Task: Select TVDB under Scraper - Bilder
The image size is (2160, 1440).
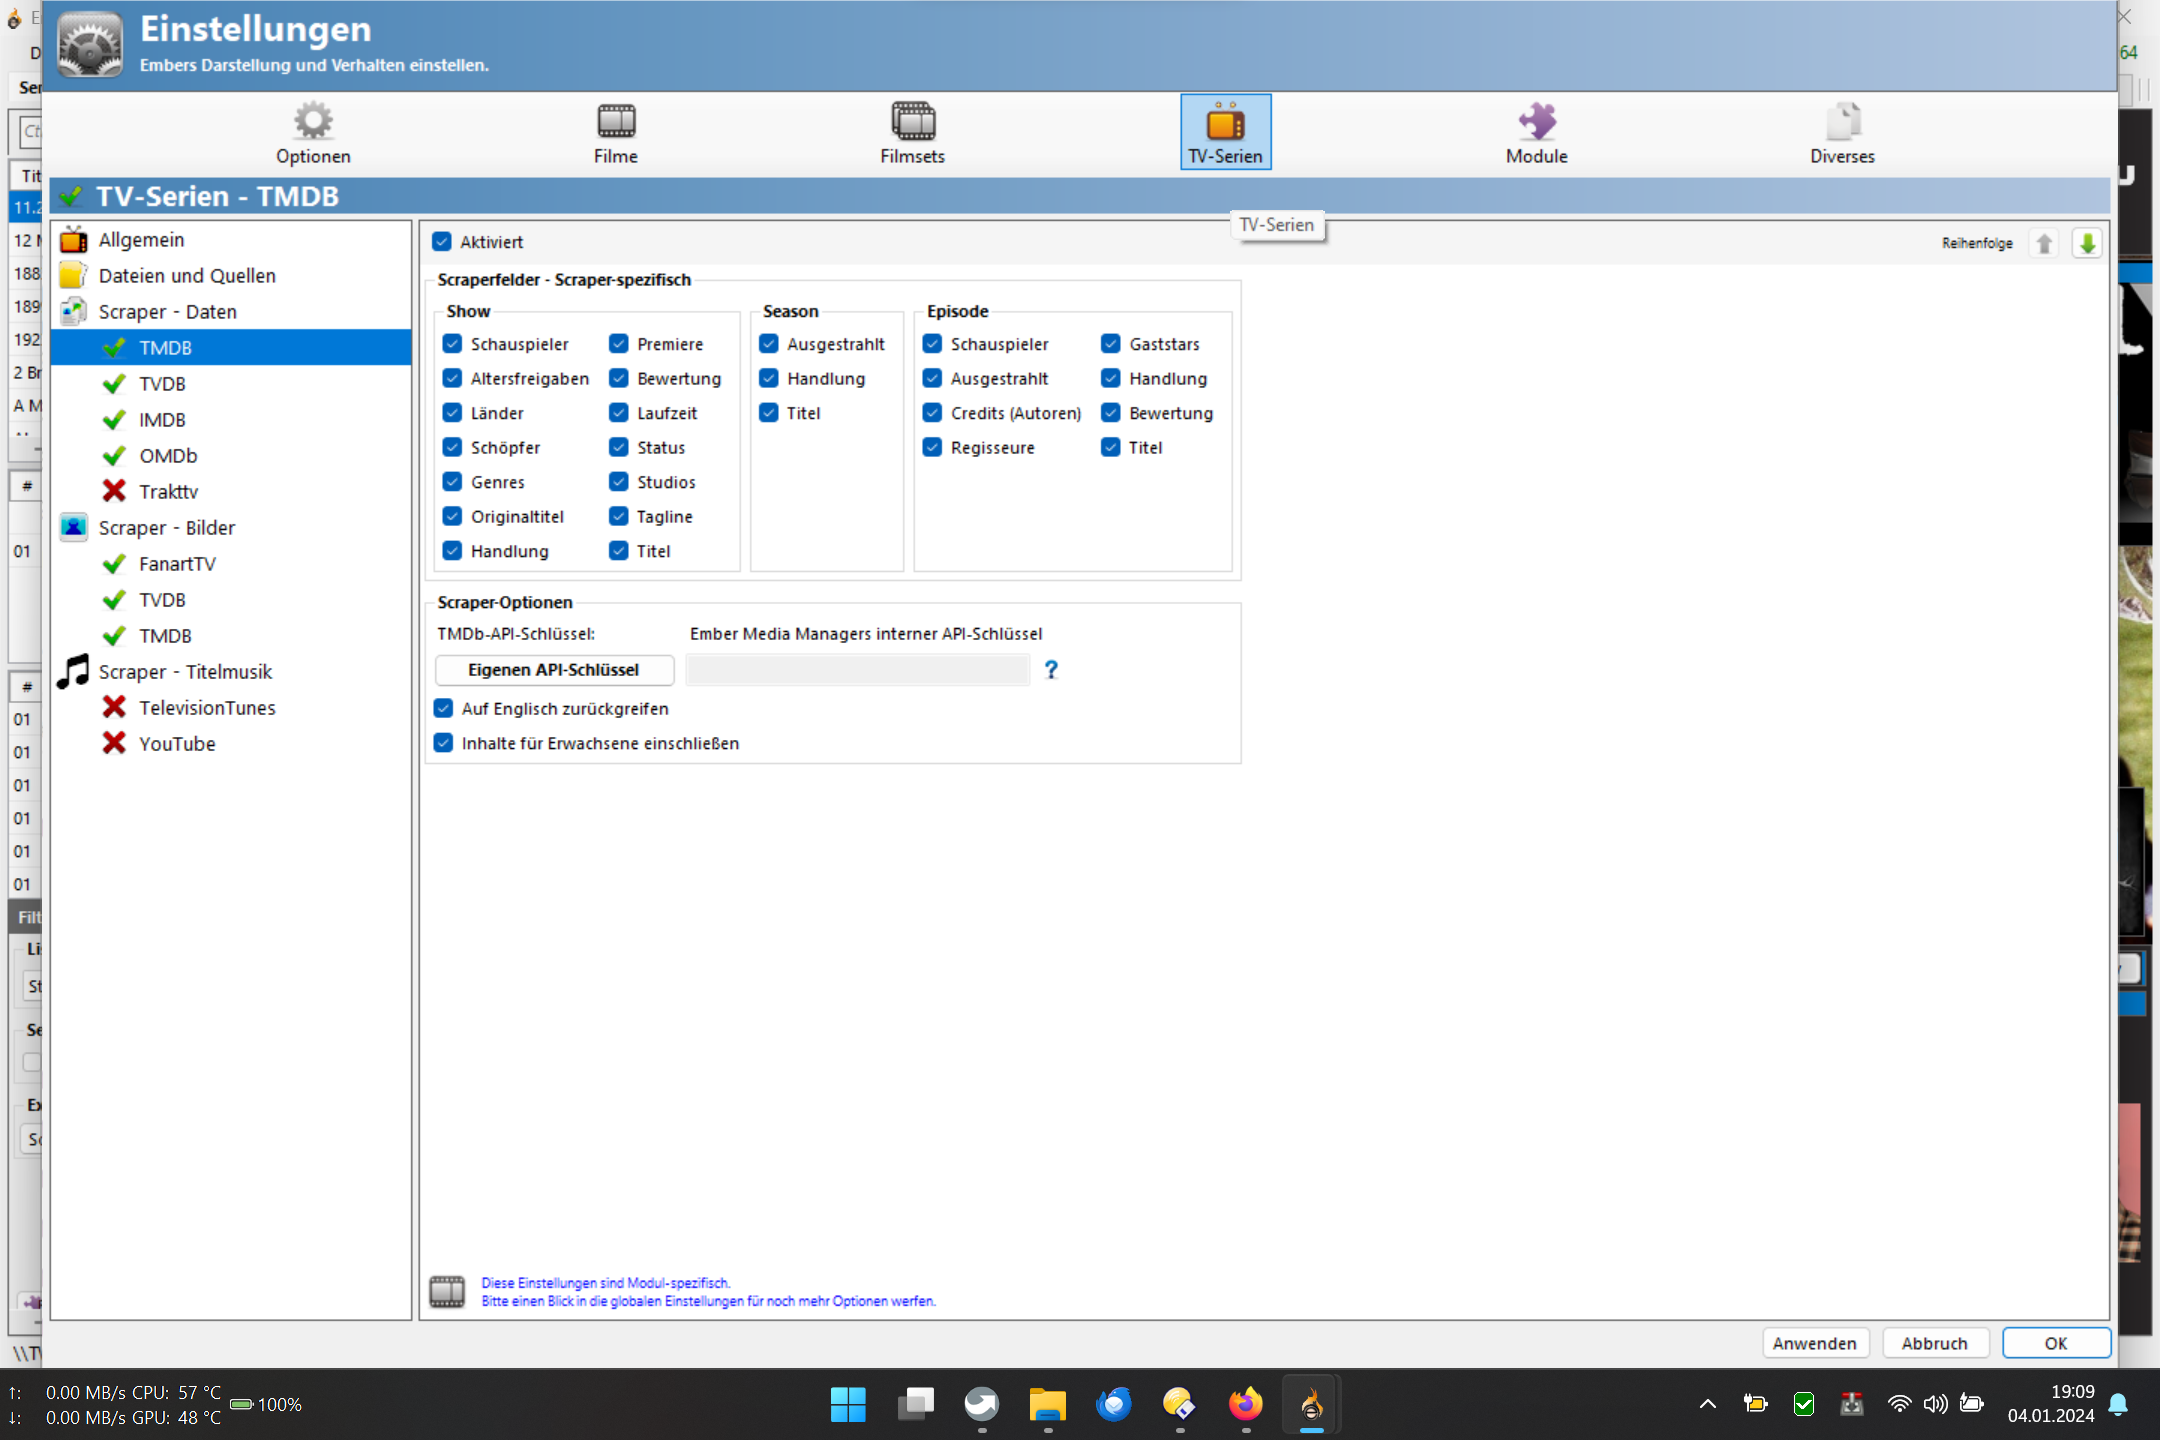Action: (162, 600)
